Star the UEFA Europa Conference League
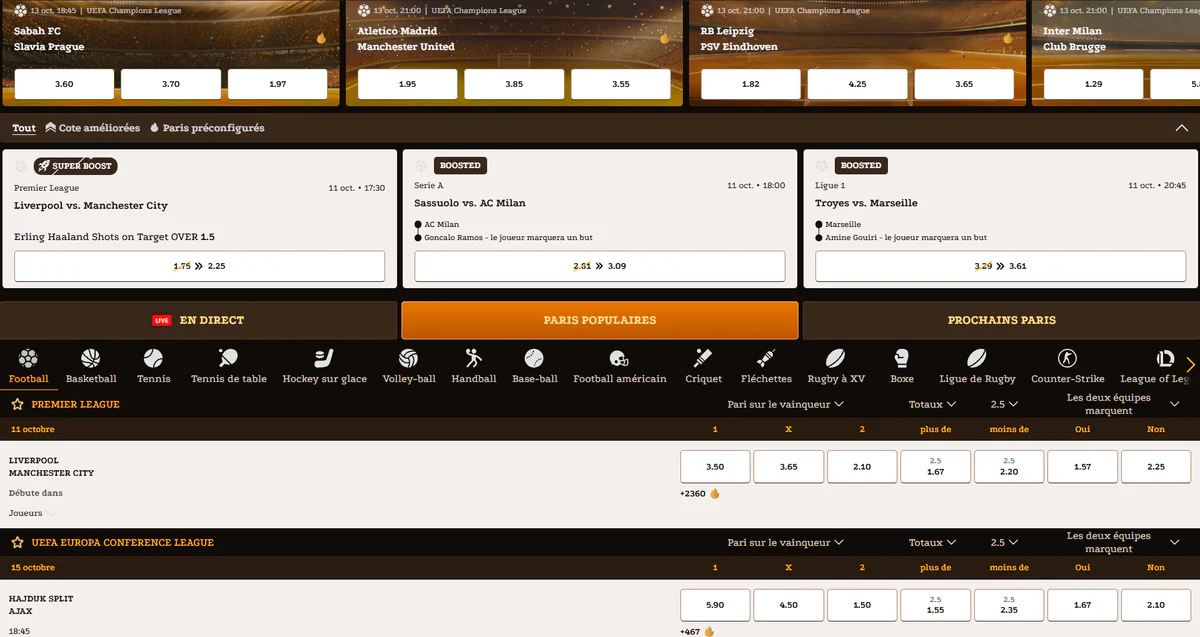Screen dimensions: 1200x637 [x=18, y=542]
